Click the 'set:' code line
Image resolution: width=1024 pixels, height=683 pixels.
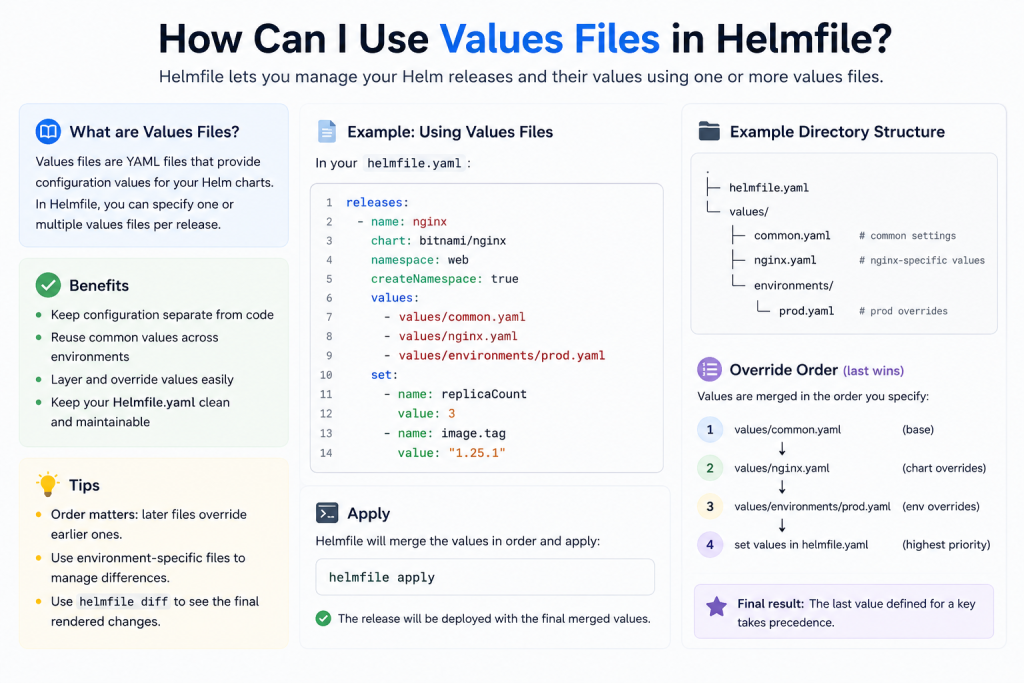pyautogui.click(x=384, y=375)
